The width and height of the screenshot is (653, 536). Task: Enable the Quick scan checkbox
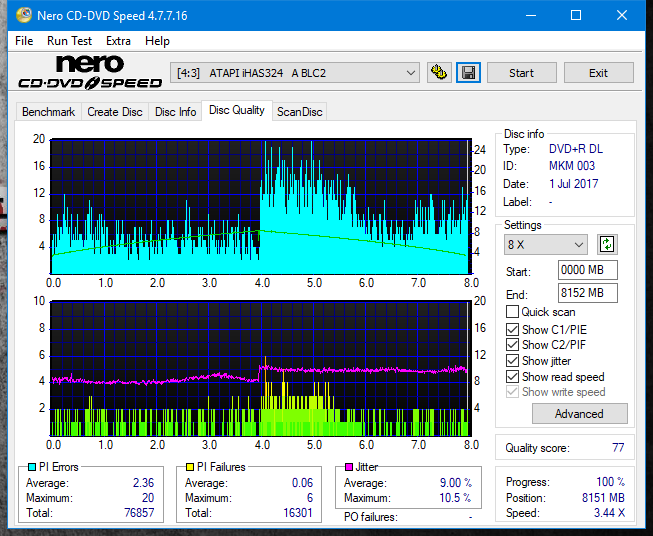512,312
